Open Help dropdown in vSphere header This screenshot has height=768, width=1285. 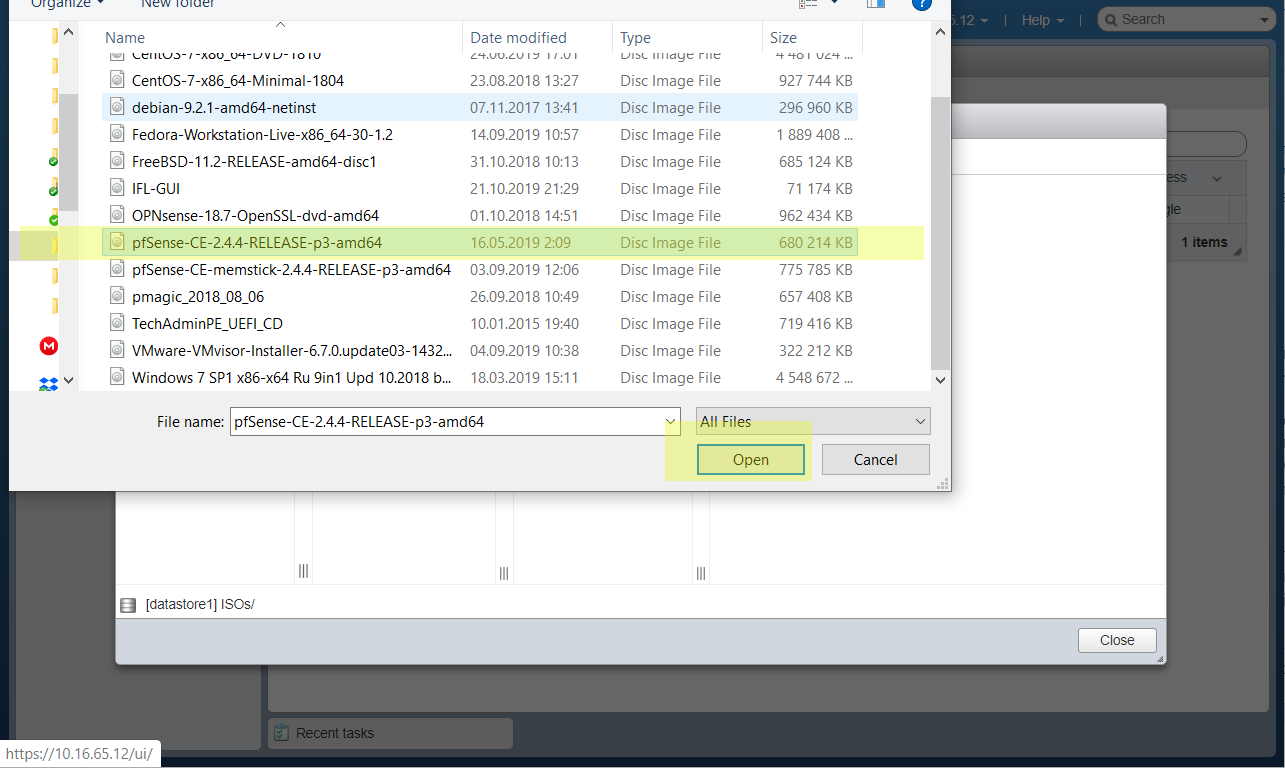click(1042, 20)
